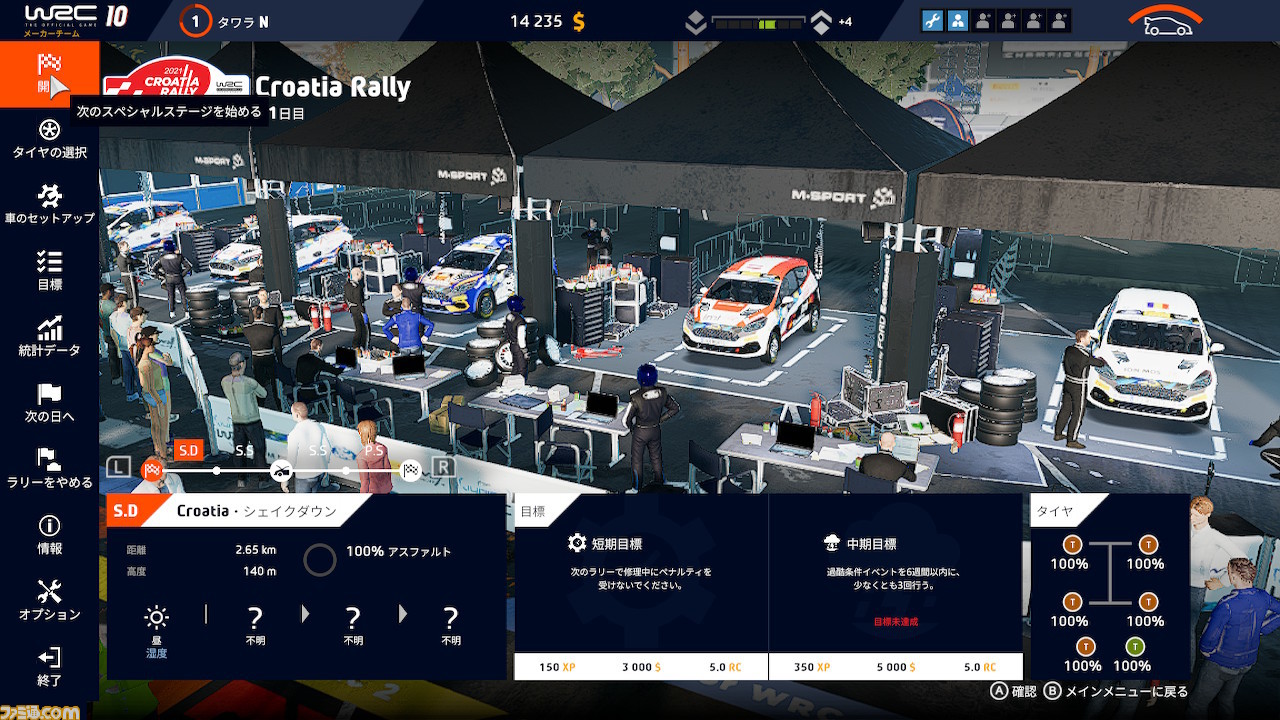Click the 100% アスファルト surface circle
This screenshot has height=720, width=1280.
[320, 560]
